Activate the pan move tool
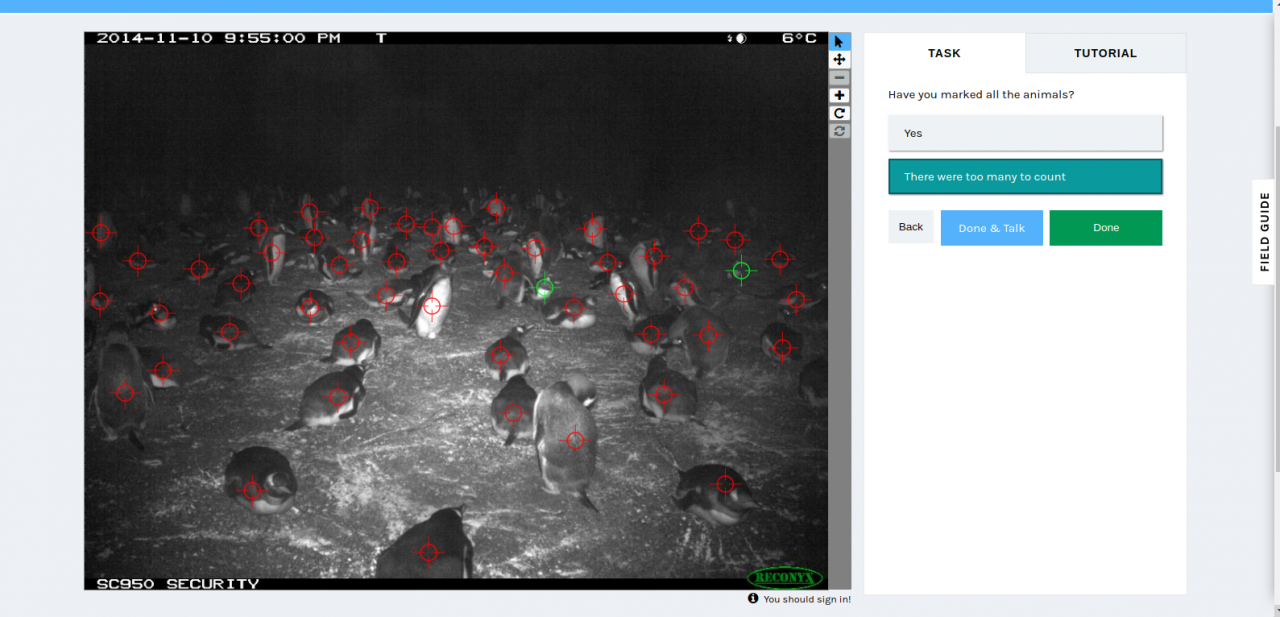The width and height of the screenshot is (1280, 617). pos(840,60)
